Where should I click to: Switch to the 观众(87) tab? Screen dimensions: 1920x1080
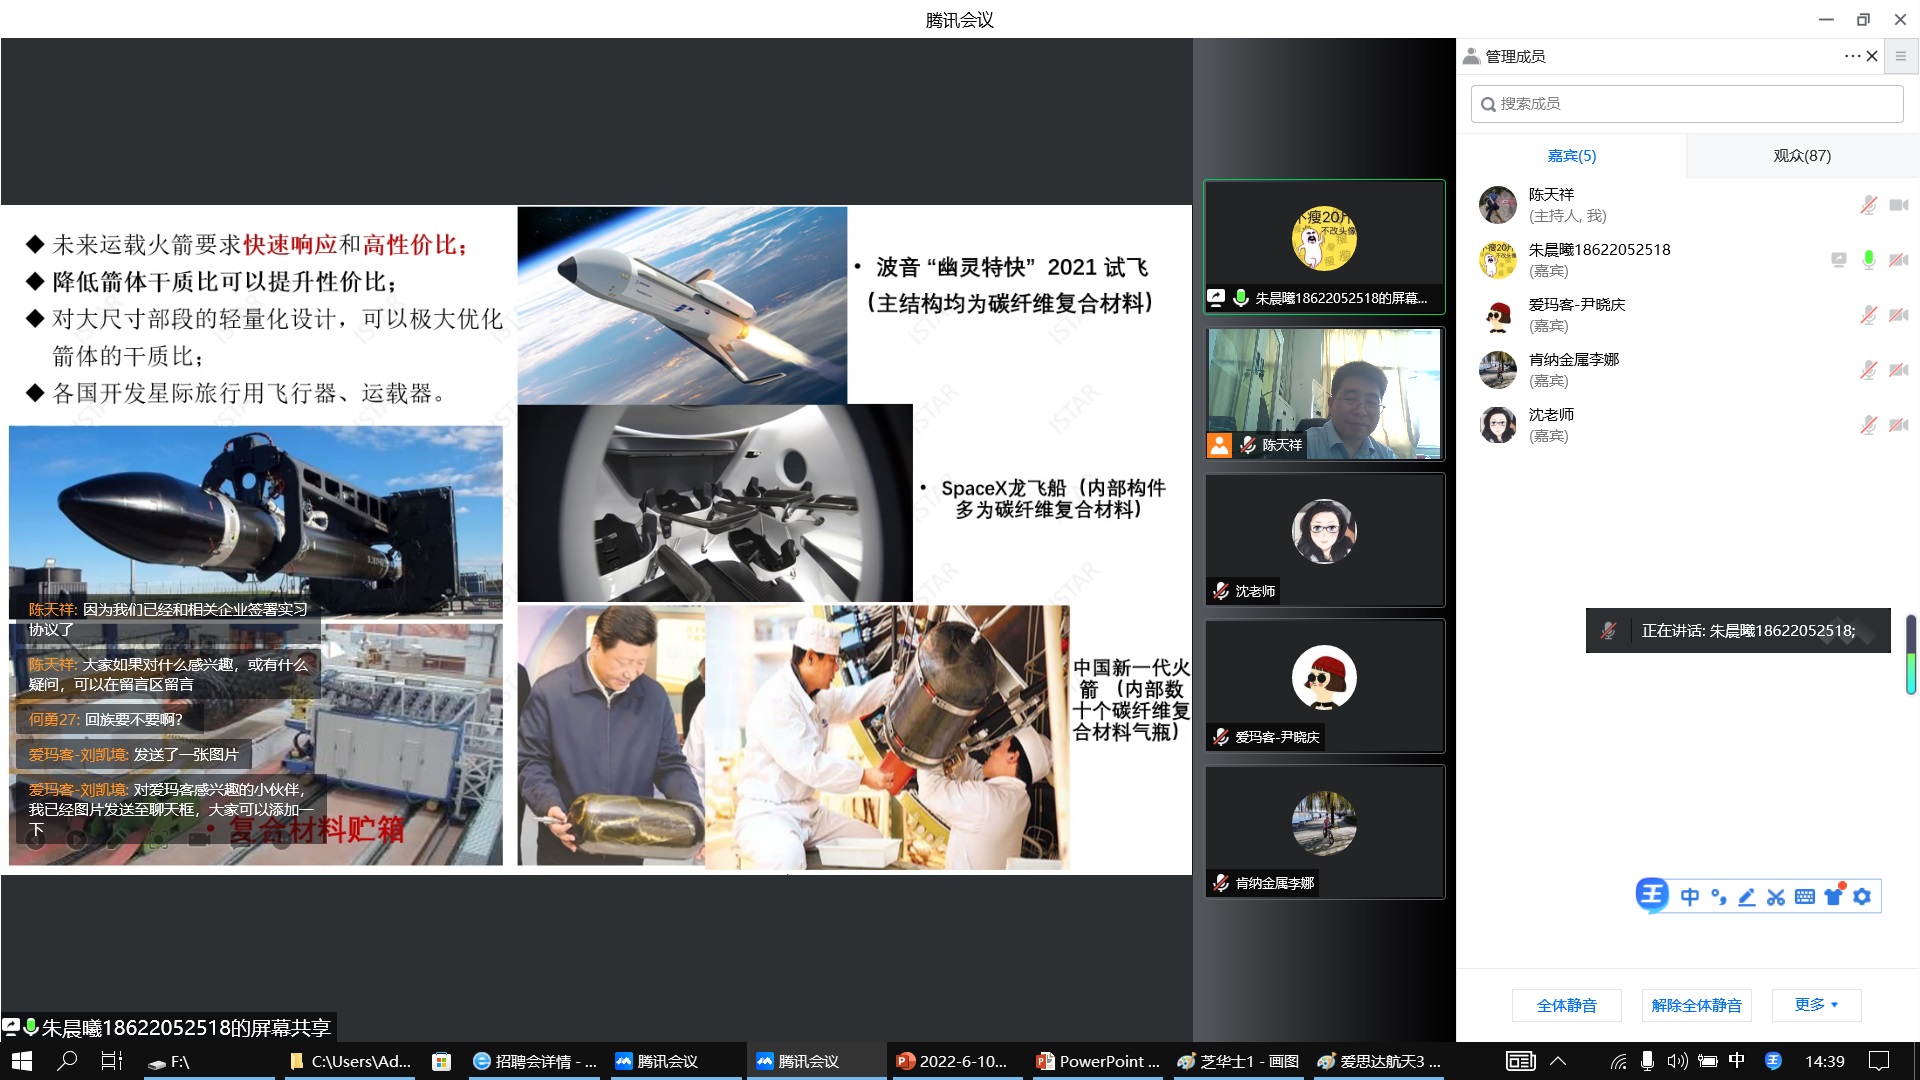click(x=1802, y=156)
